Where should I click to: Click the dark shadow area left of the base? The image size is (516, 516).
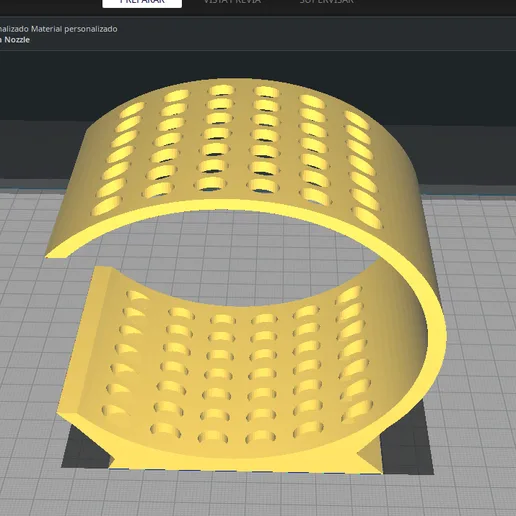(x=84, y=448)
